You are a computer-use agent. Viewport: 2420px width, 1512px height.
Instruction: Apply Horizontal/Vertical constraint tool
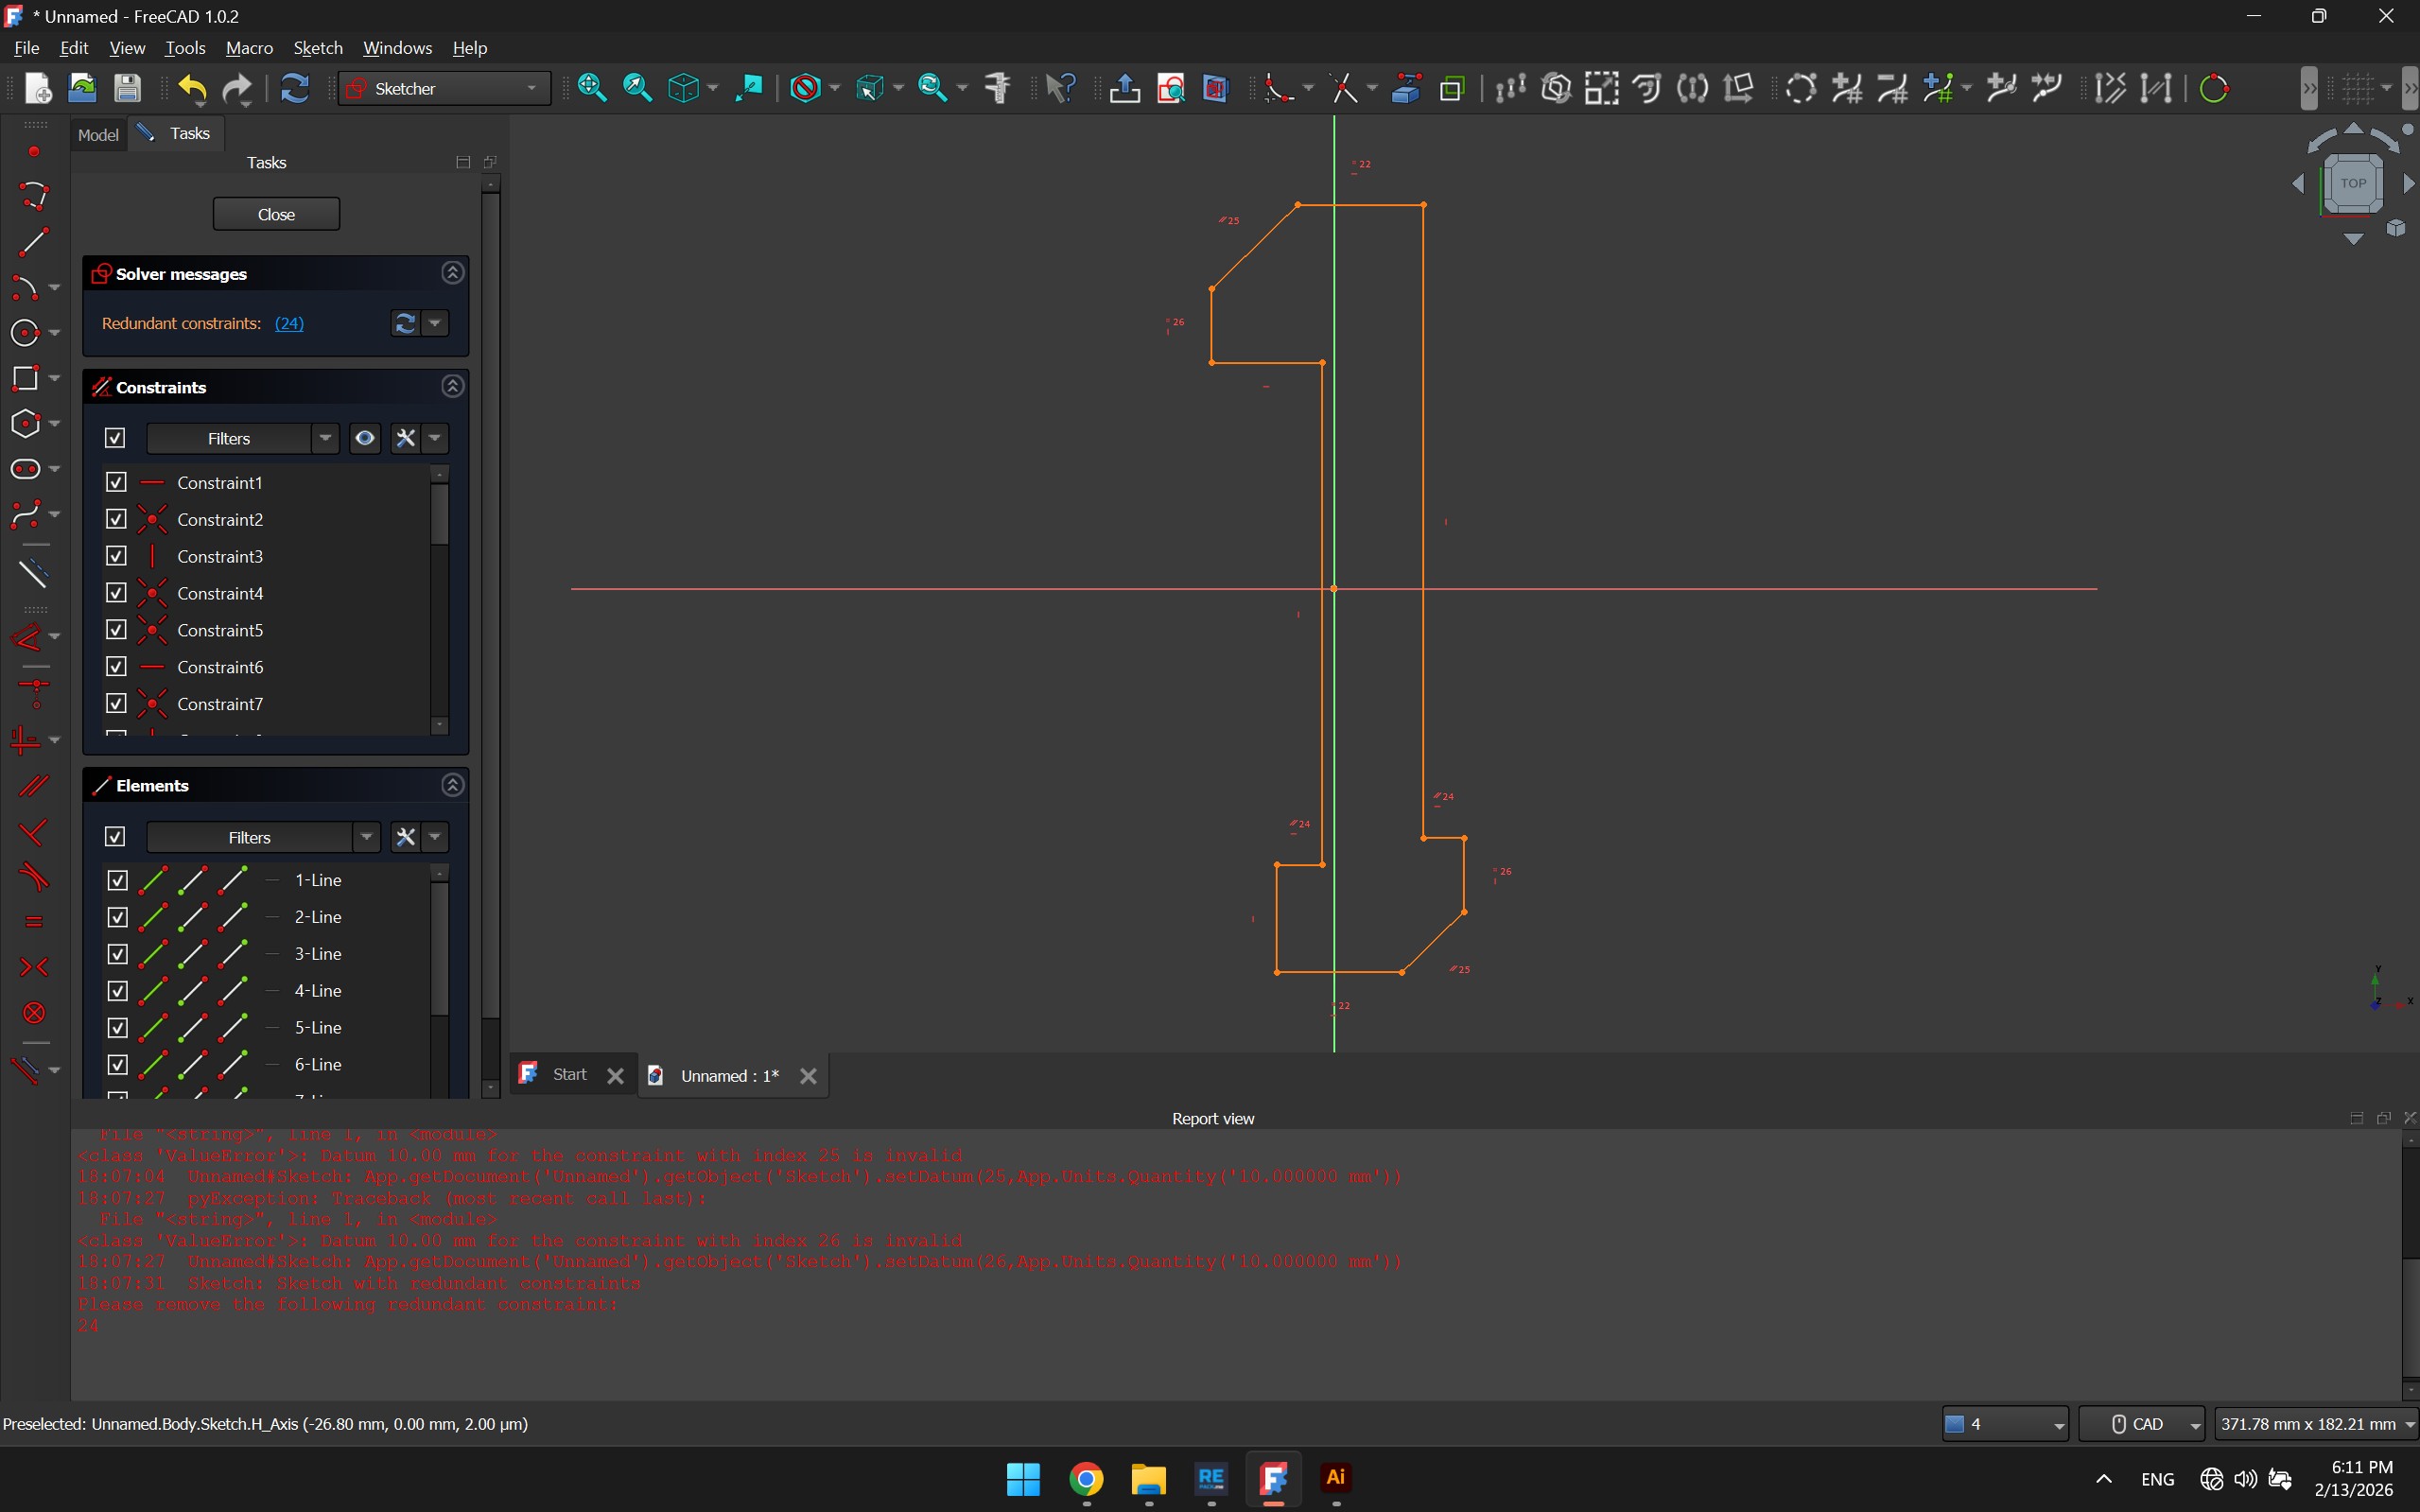(x=25, y=740)
